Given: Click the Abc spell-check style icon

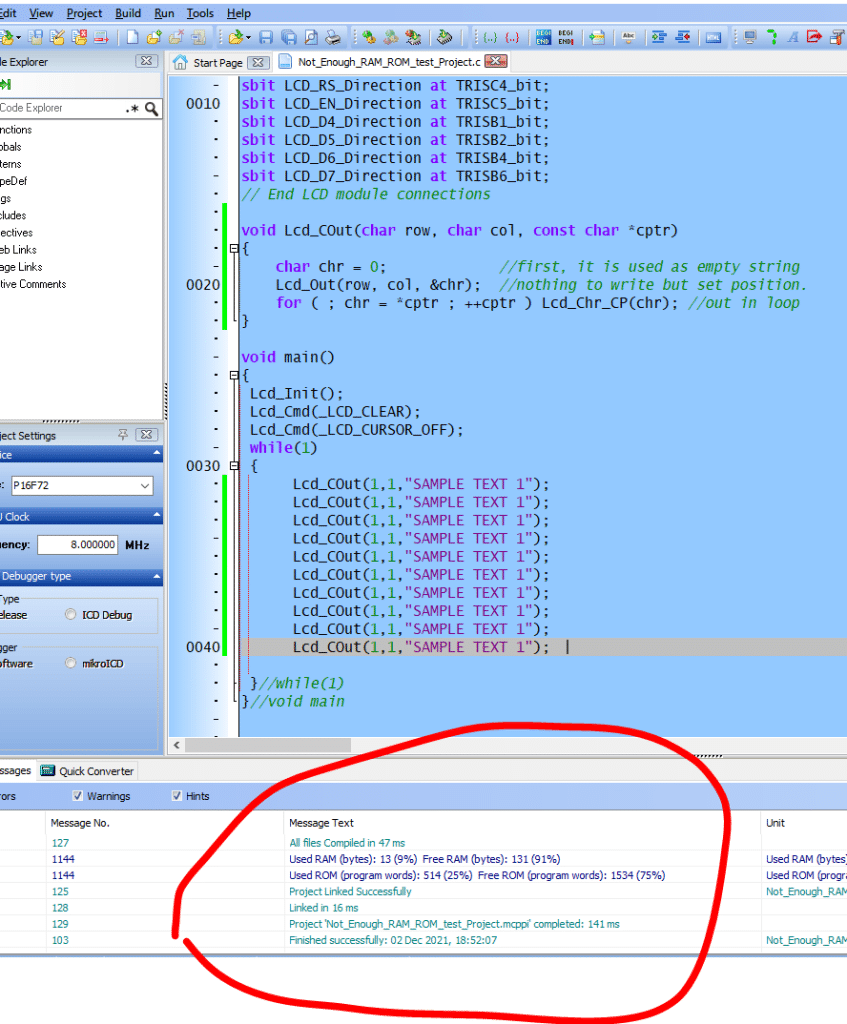Looking at the screenshot, I should coord(628,37).
